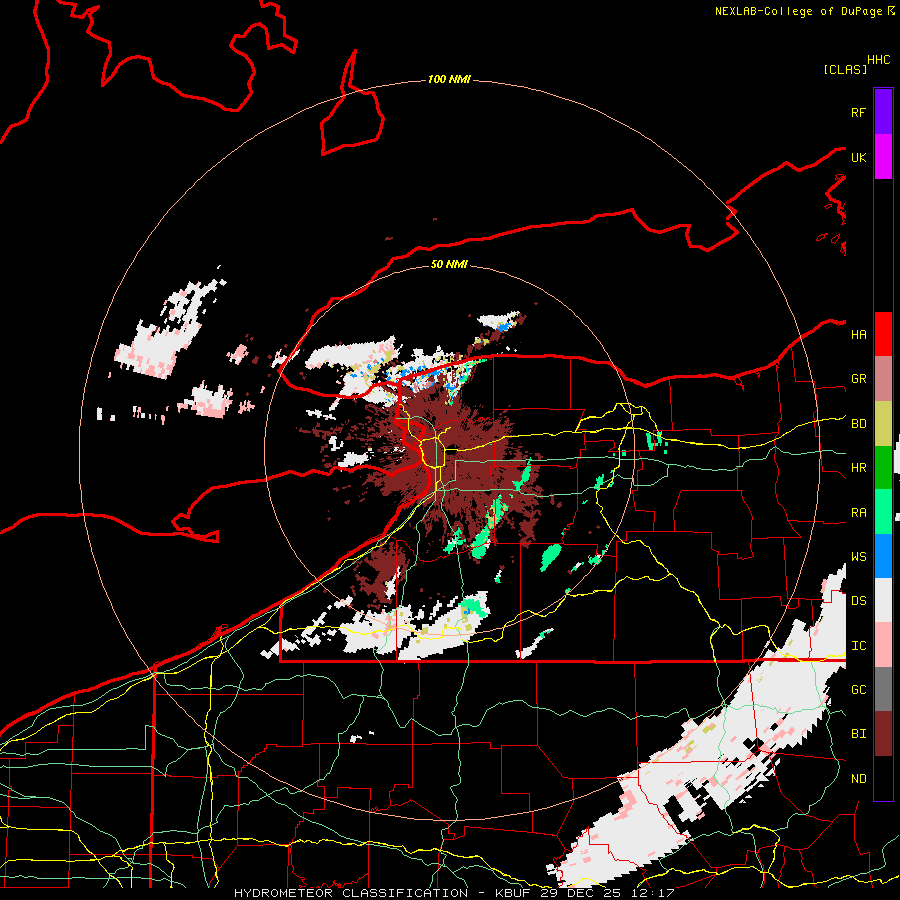
Task: Click the WS legend label
Action: pos(858,557)
